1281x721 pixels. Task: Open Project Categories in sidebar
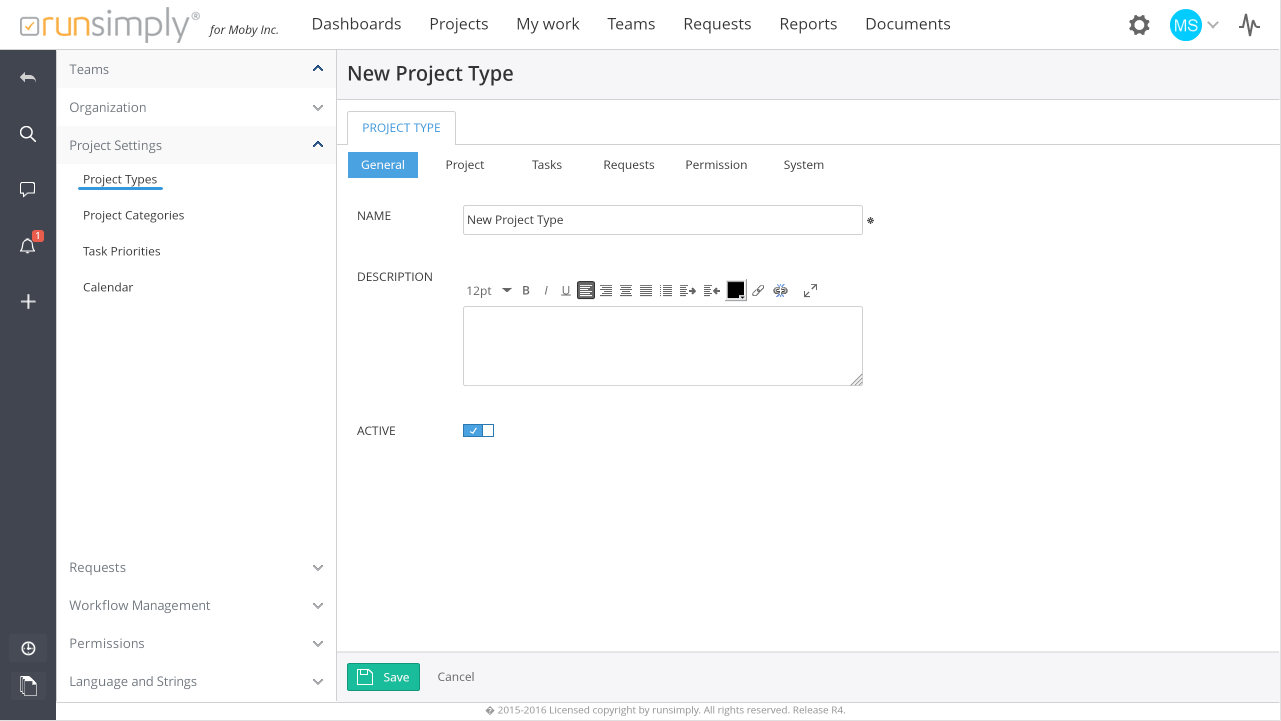134,216
